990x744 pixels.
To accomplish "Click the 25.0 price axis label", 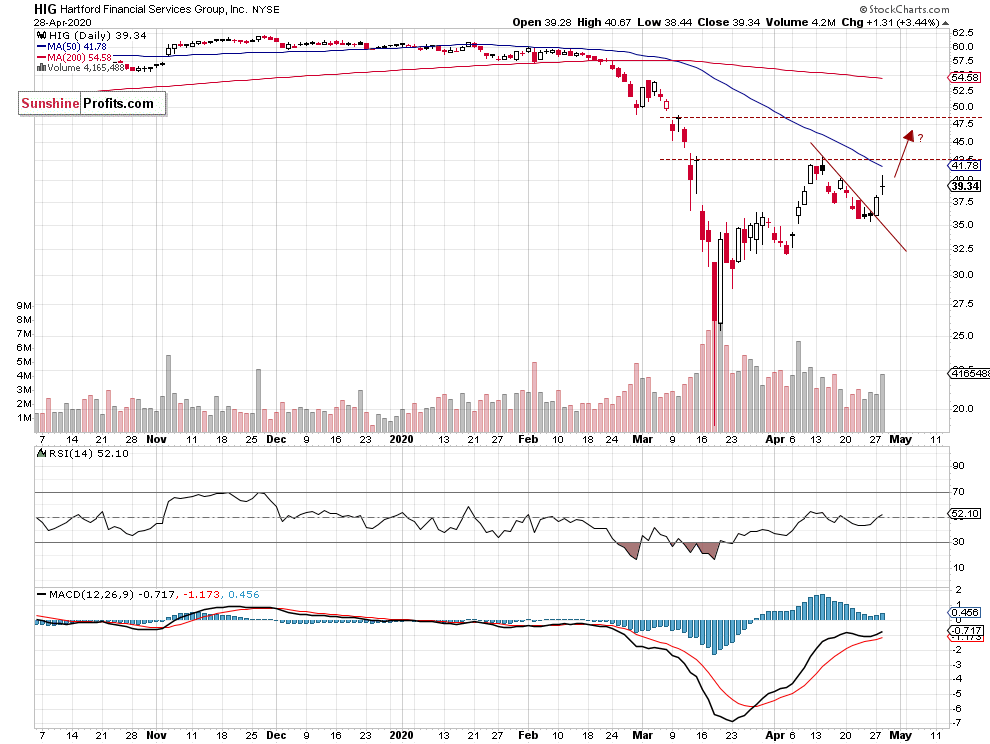I will click(x=962, y=335).
